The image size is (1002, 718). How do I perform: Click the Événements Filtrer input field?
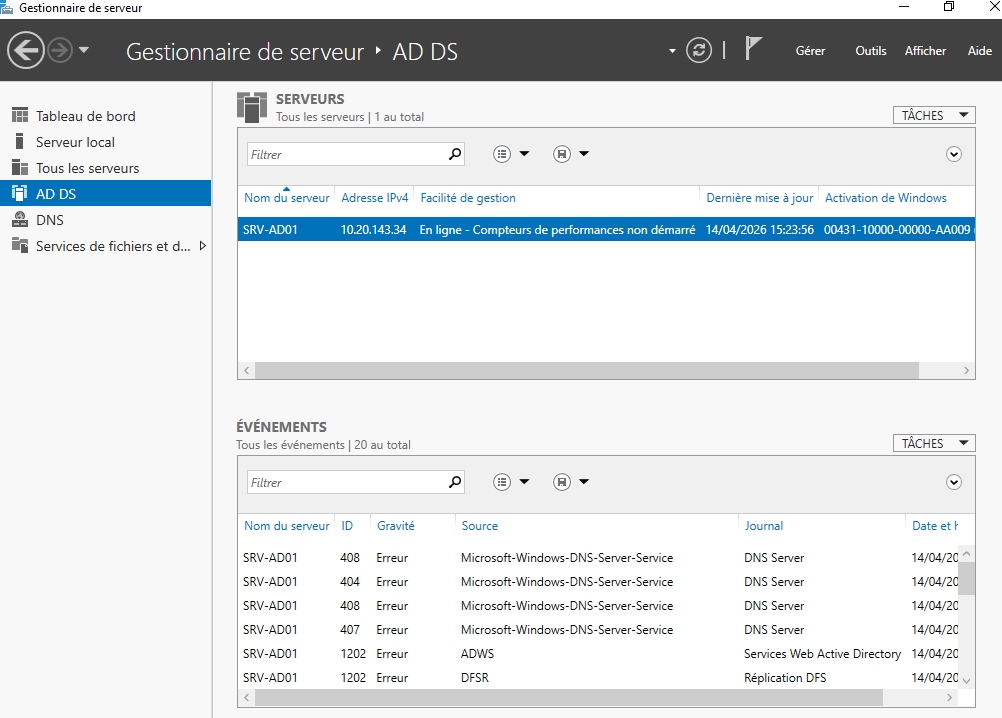click(348, 482)
